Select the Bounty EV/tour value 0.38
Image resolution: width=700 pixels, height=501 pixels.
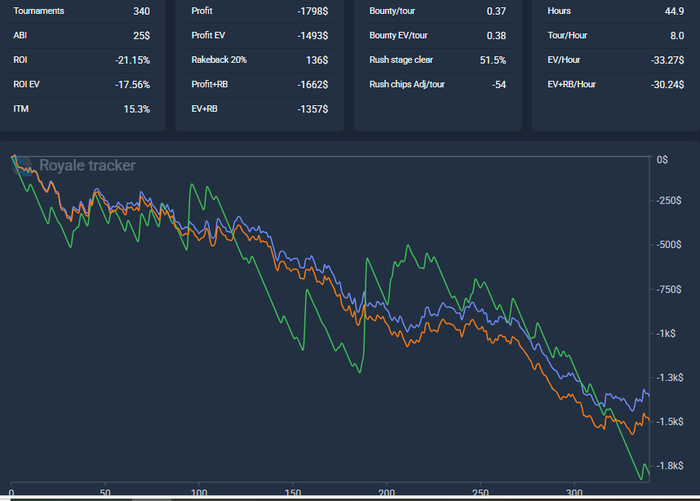click(x=496, y=36)
